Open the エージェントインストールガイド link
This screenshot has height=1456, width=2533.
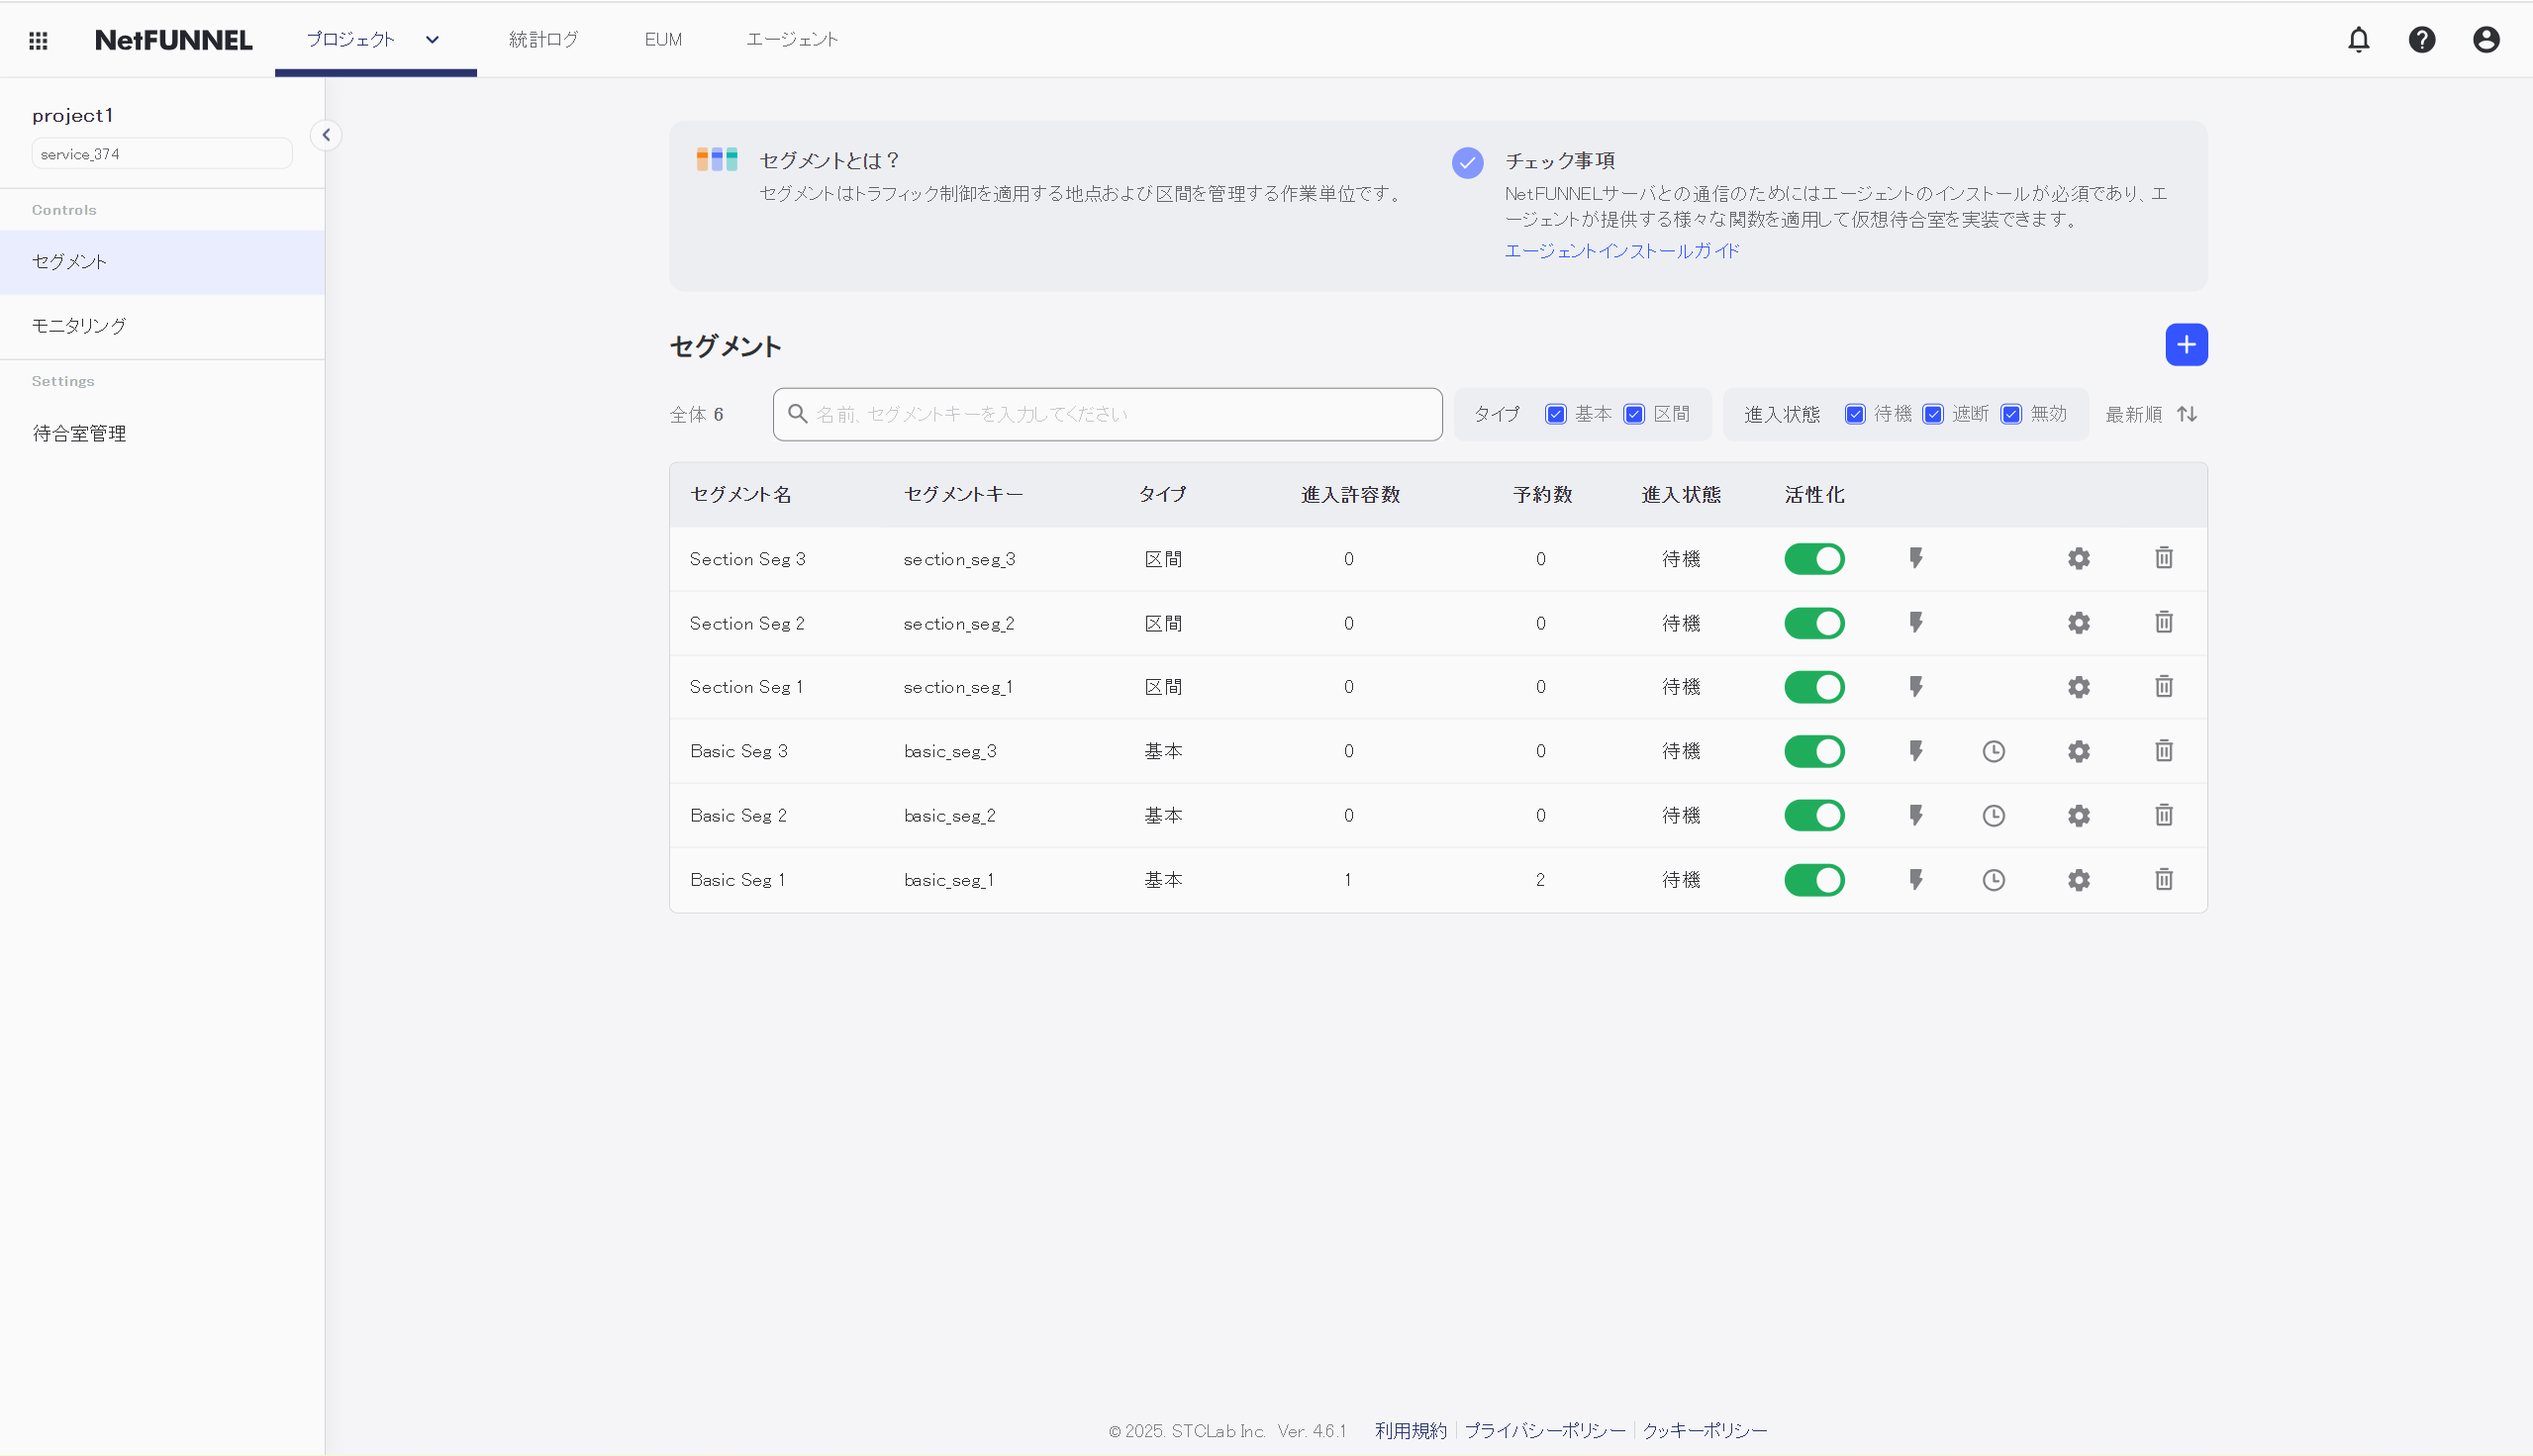1621,251
